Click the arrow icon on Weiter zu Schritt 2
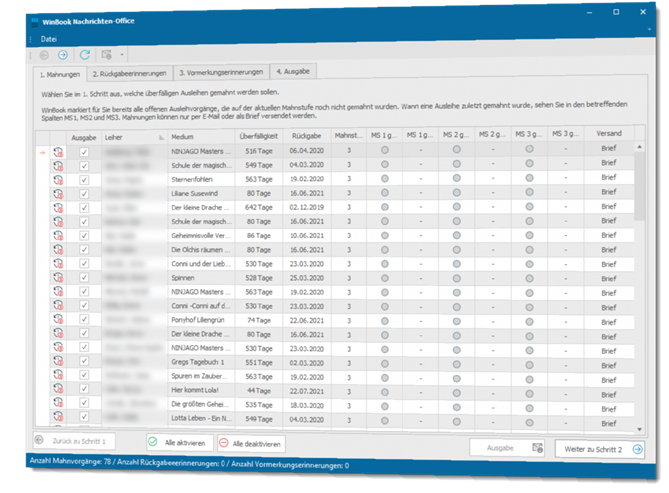The width and height of the screenshot is (669, 493). 637,449
